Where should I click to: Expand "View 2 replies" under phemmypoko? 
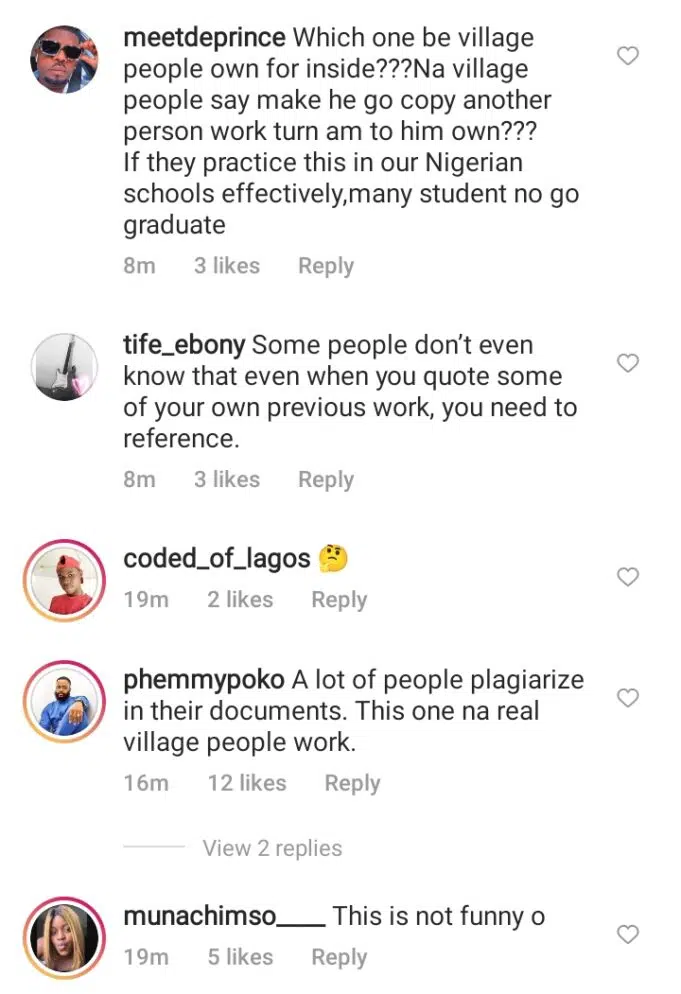[272, 848]
